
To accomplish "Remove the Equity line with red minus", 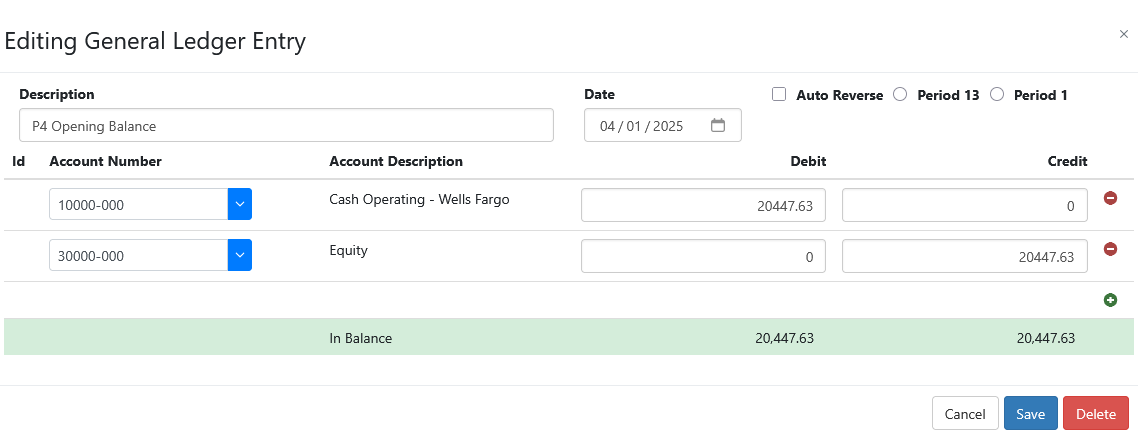I will pyautogui.click(x=1110, y=249).
